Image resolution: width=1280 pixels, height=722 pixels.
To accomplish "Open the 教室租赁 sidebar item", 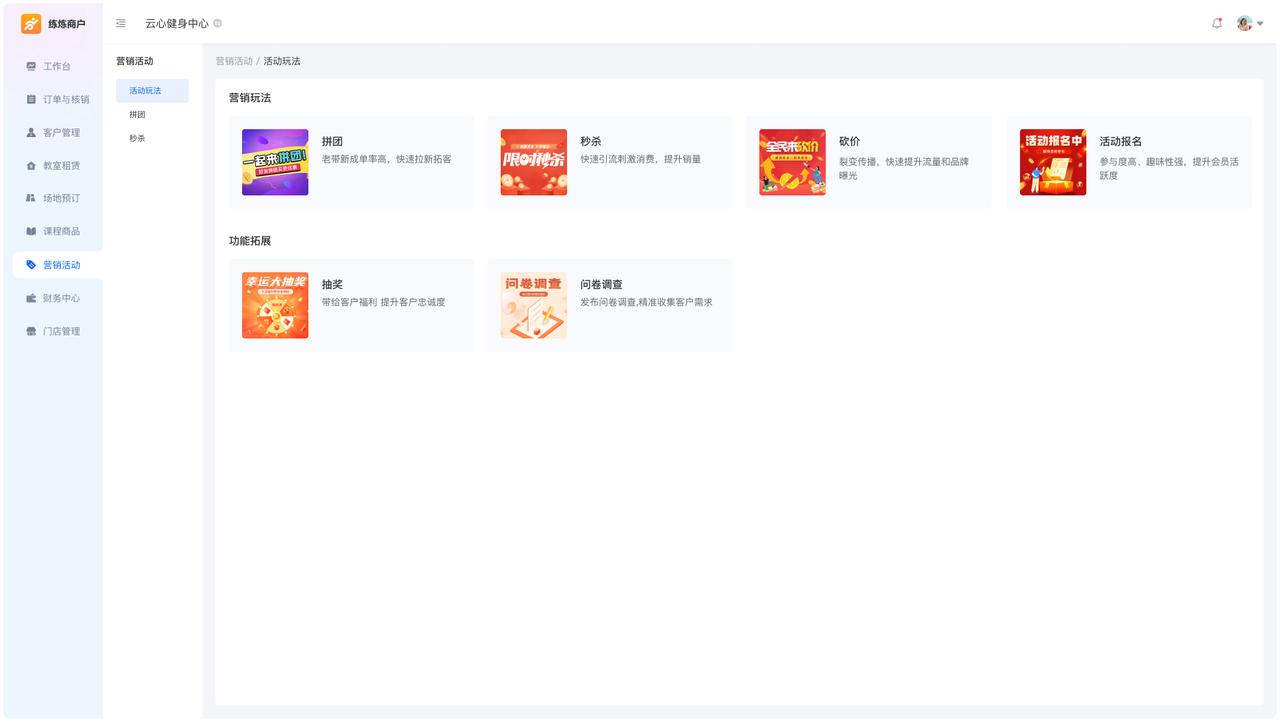I will click(61, 165).
